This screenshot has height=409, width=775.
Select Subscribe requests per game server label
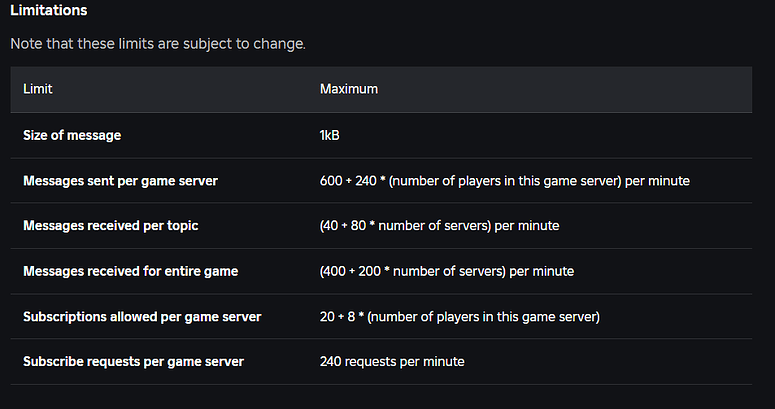133,361
